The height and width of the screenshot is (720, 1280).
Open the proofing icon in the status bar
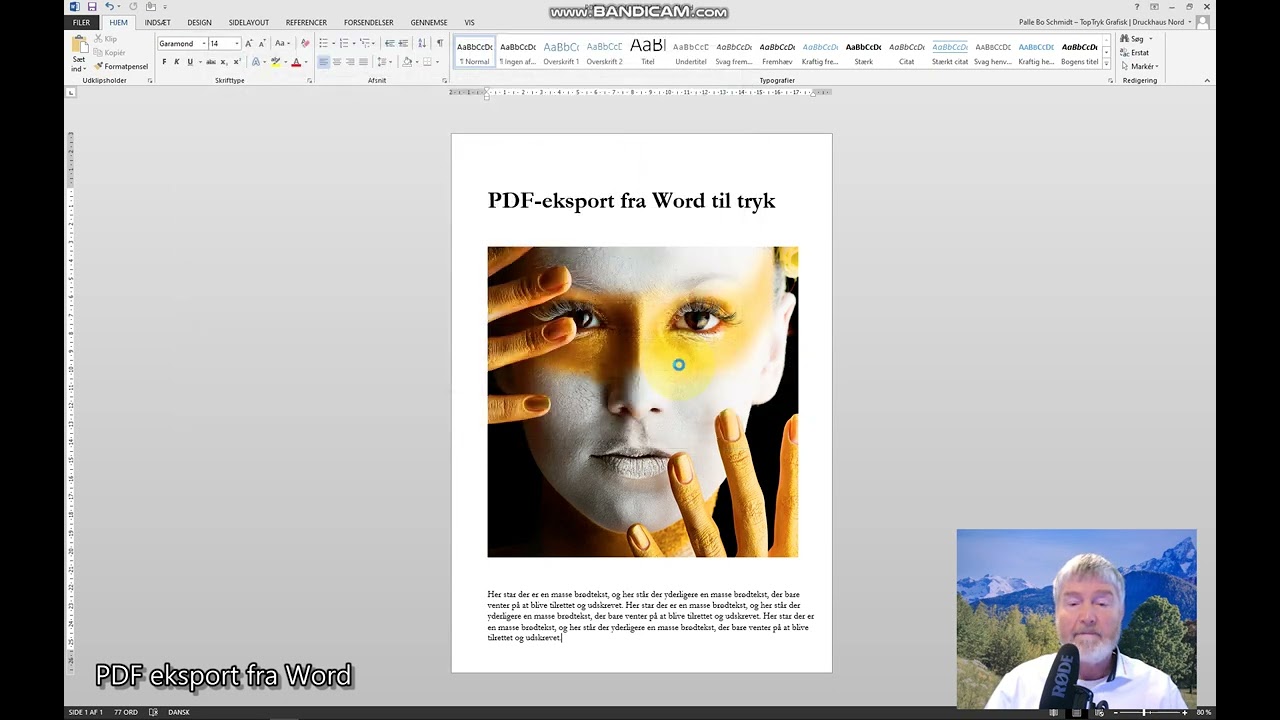153,712
